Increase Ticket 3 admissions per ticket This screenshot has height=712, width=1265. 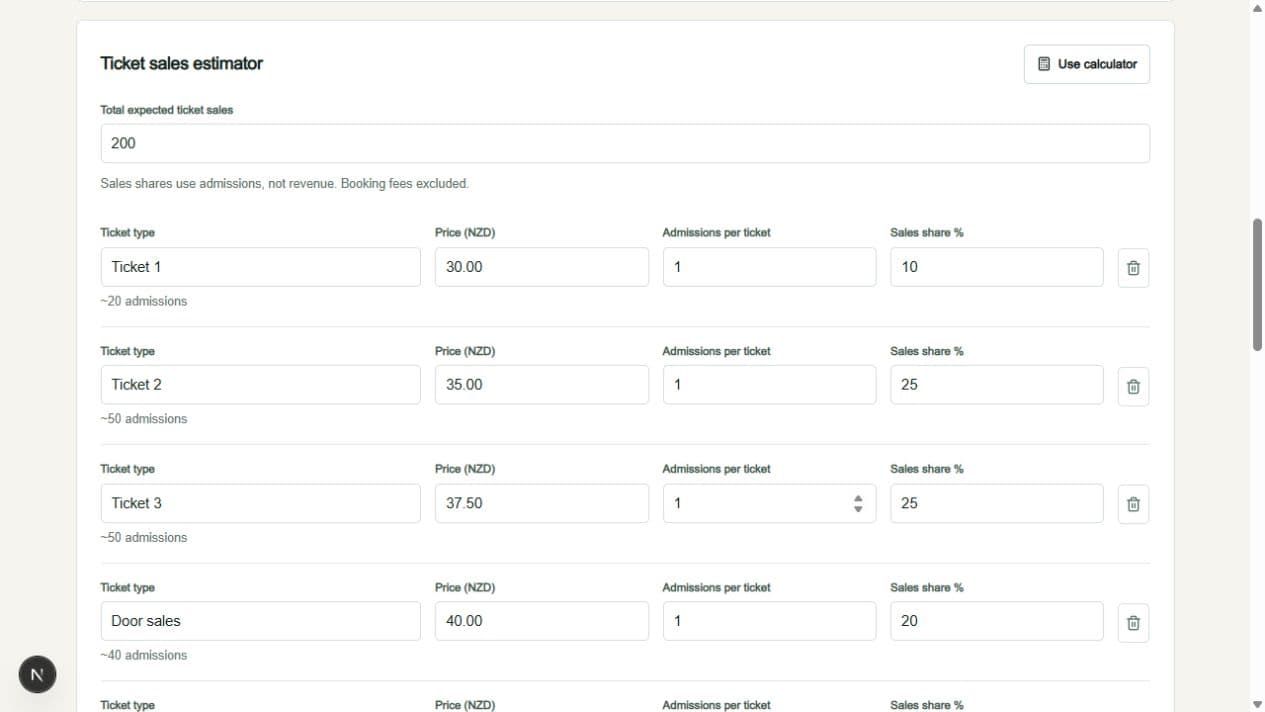click(x=858, y=498)
